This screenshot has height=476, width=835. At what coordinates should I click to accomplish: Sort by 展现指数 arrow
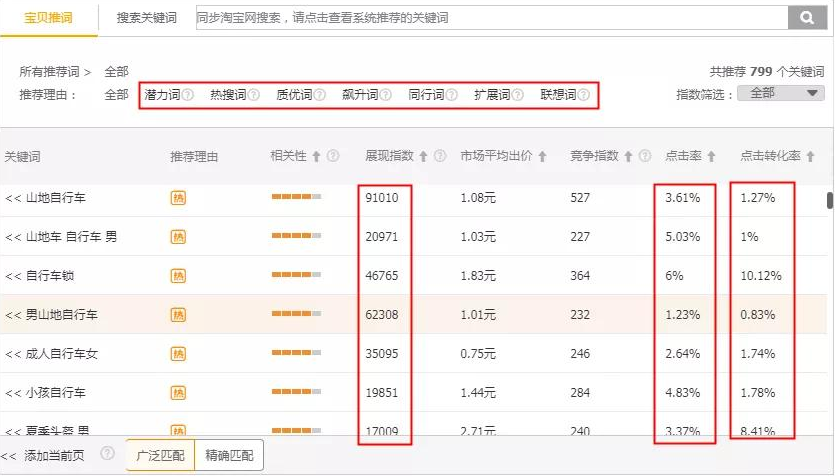pos(423,156)
